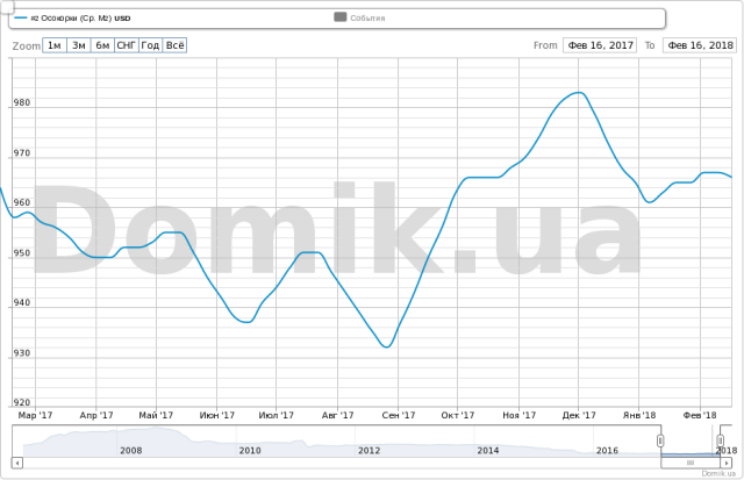Show all data with Всё button

(175, 45)
